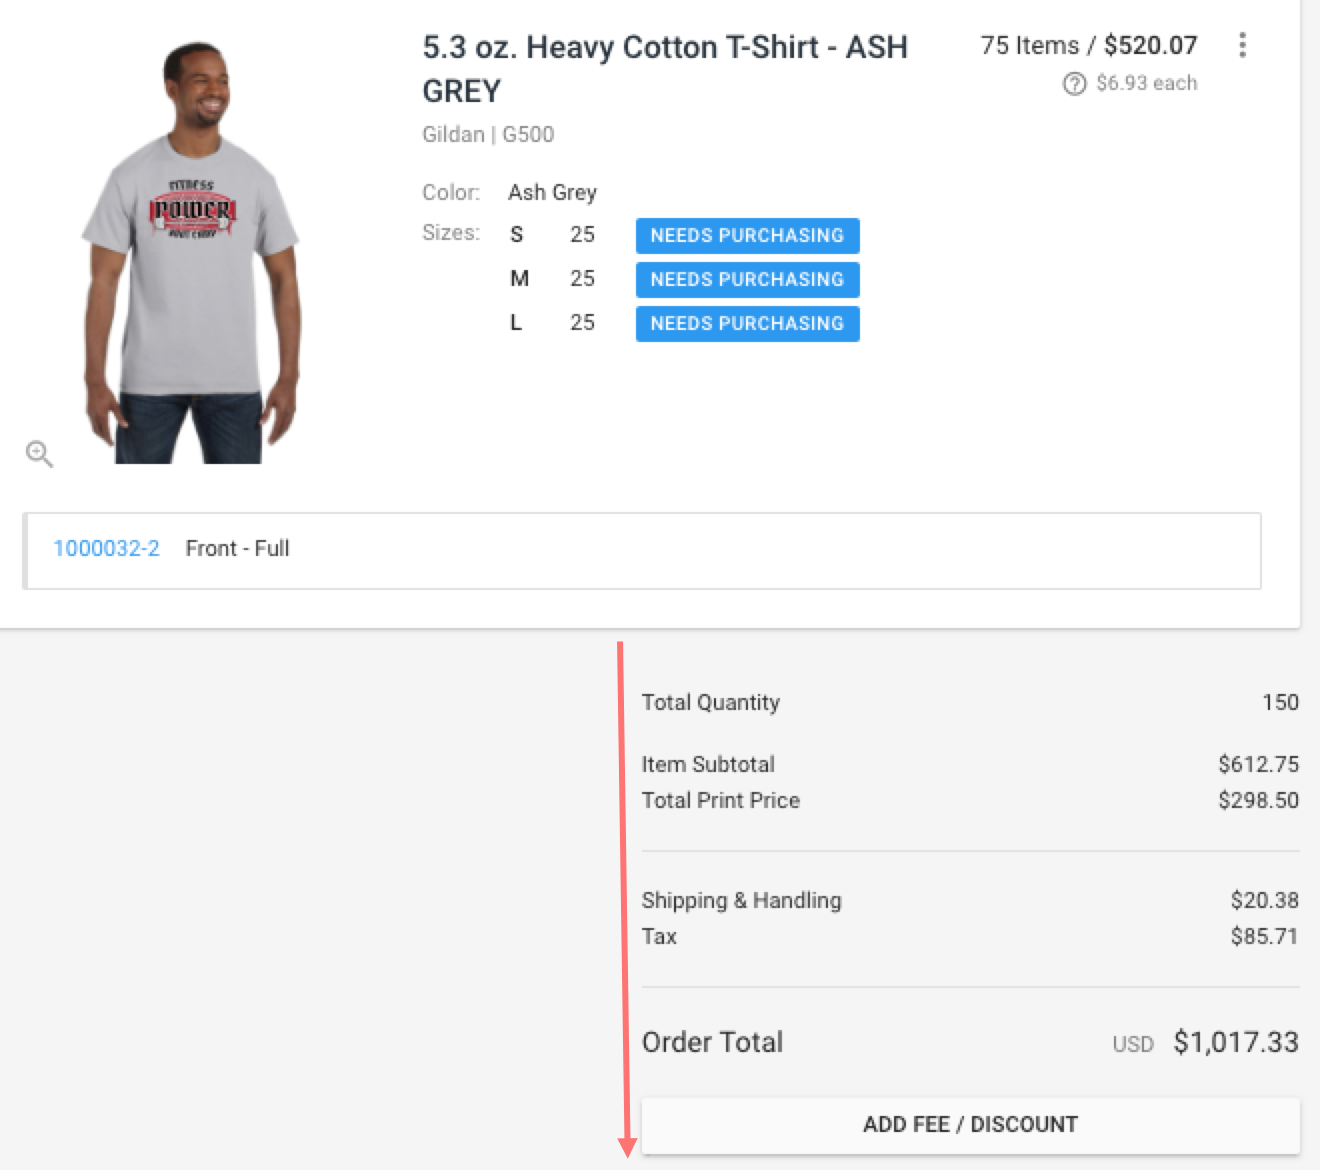This screenshot has width=1320, height=1170.
Task: Click the product title 5.3 oz. Heavy Cotton T-Shirt
Action: click(664, 47)
